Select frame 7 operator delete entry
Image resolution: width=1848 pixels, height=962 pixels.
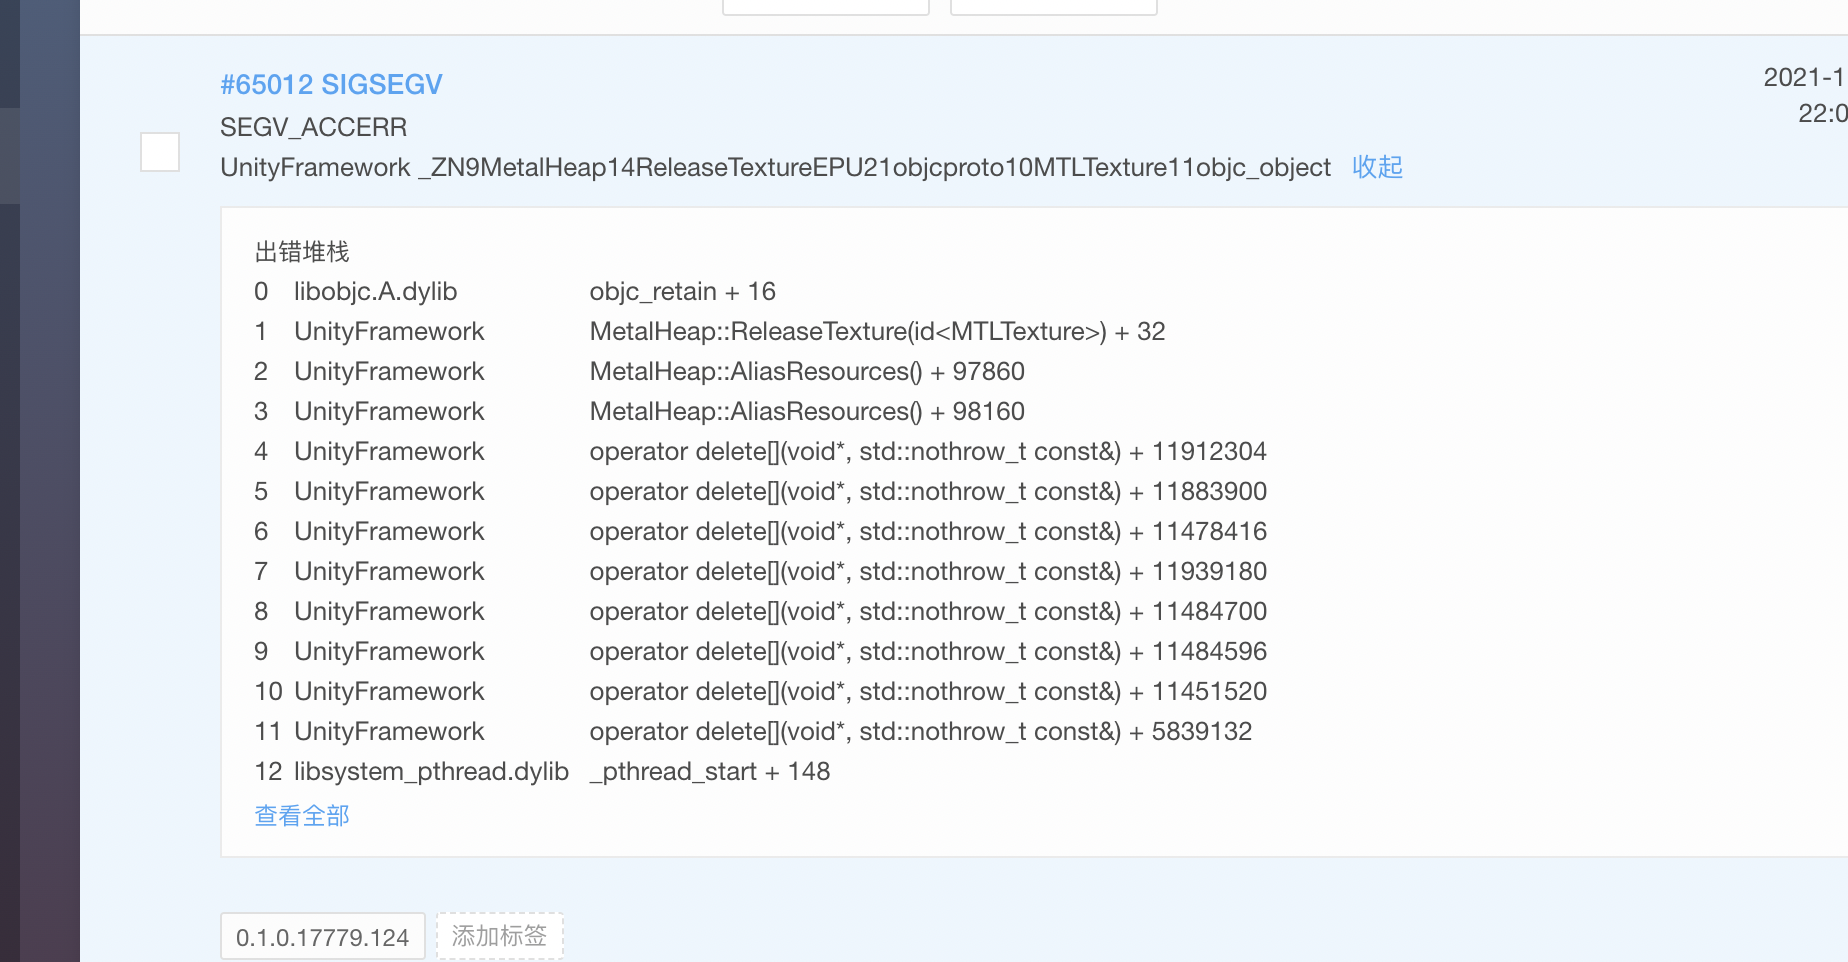pyautogui.click(x=927, y=571)
